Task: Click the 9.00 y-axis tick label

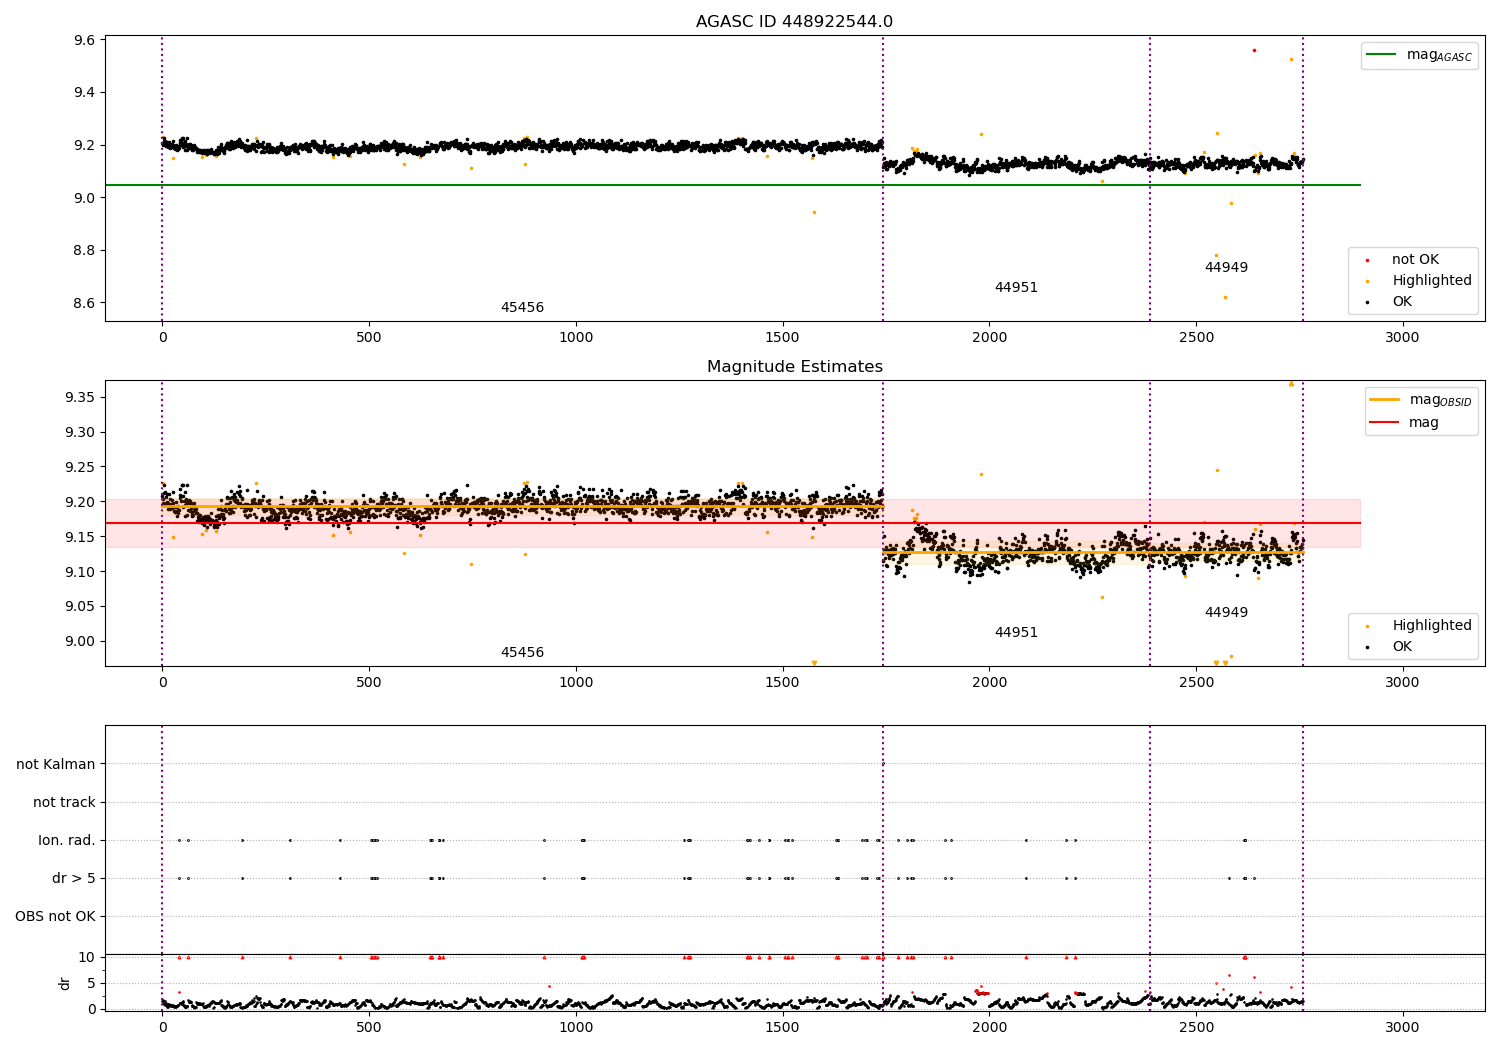Action: pyautogui.click(x=80, y=642)
